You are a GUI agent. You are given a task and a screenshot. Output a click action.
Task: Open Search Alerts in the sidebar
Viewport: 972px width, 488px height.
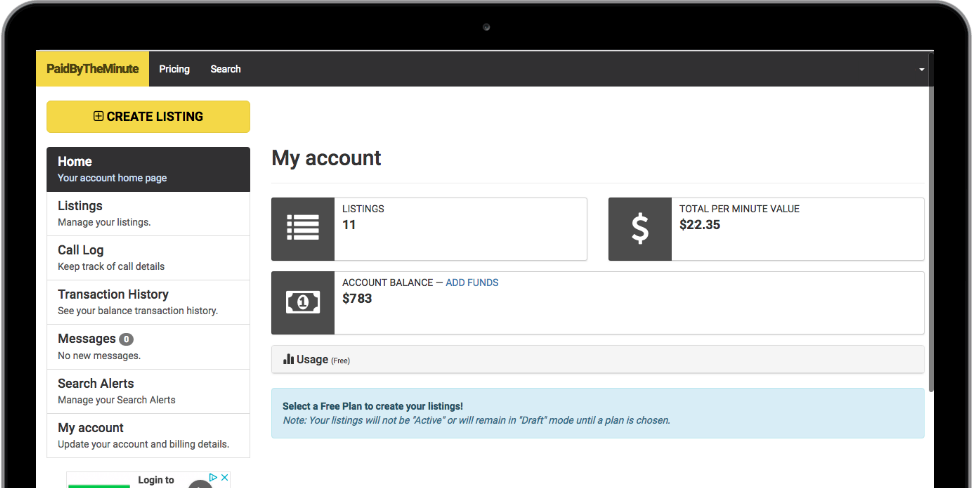148,391
